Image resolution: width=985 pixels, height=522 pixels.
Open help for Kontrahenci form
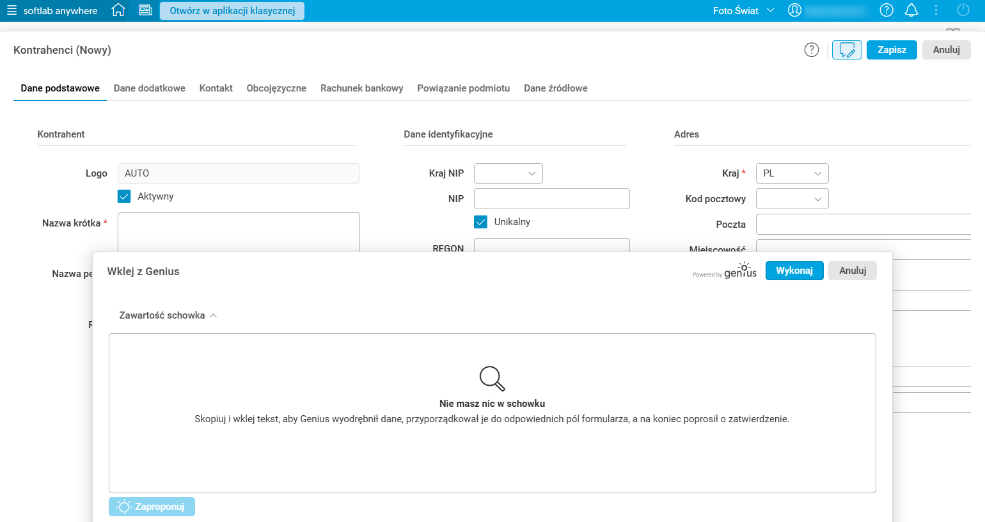[812, 50]
